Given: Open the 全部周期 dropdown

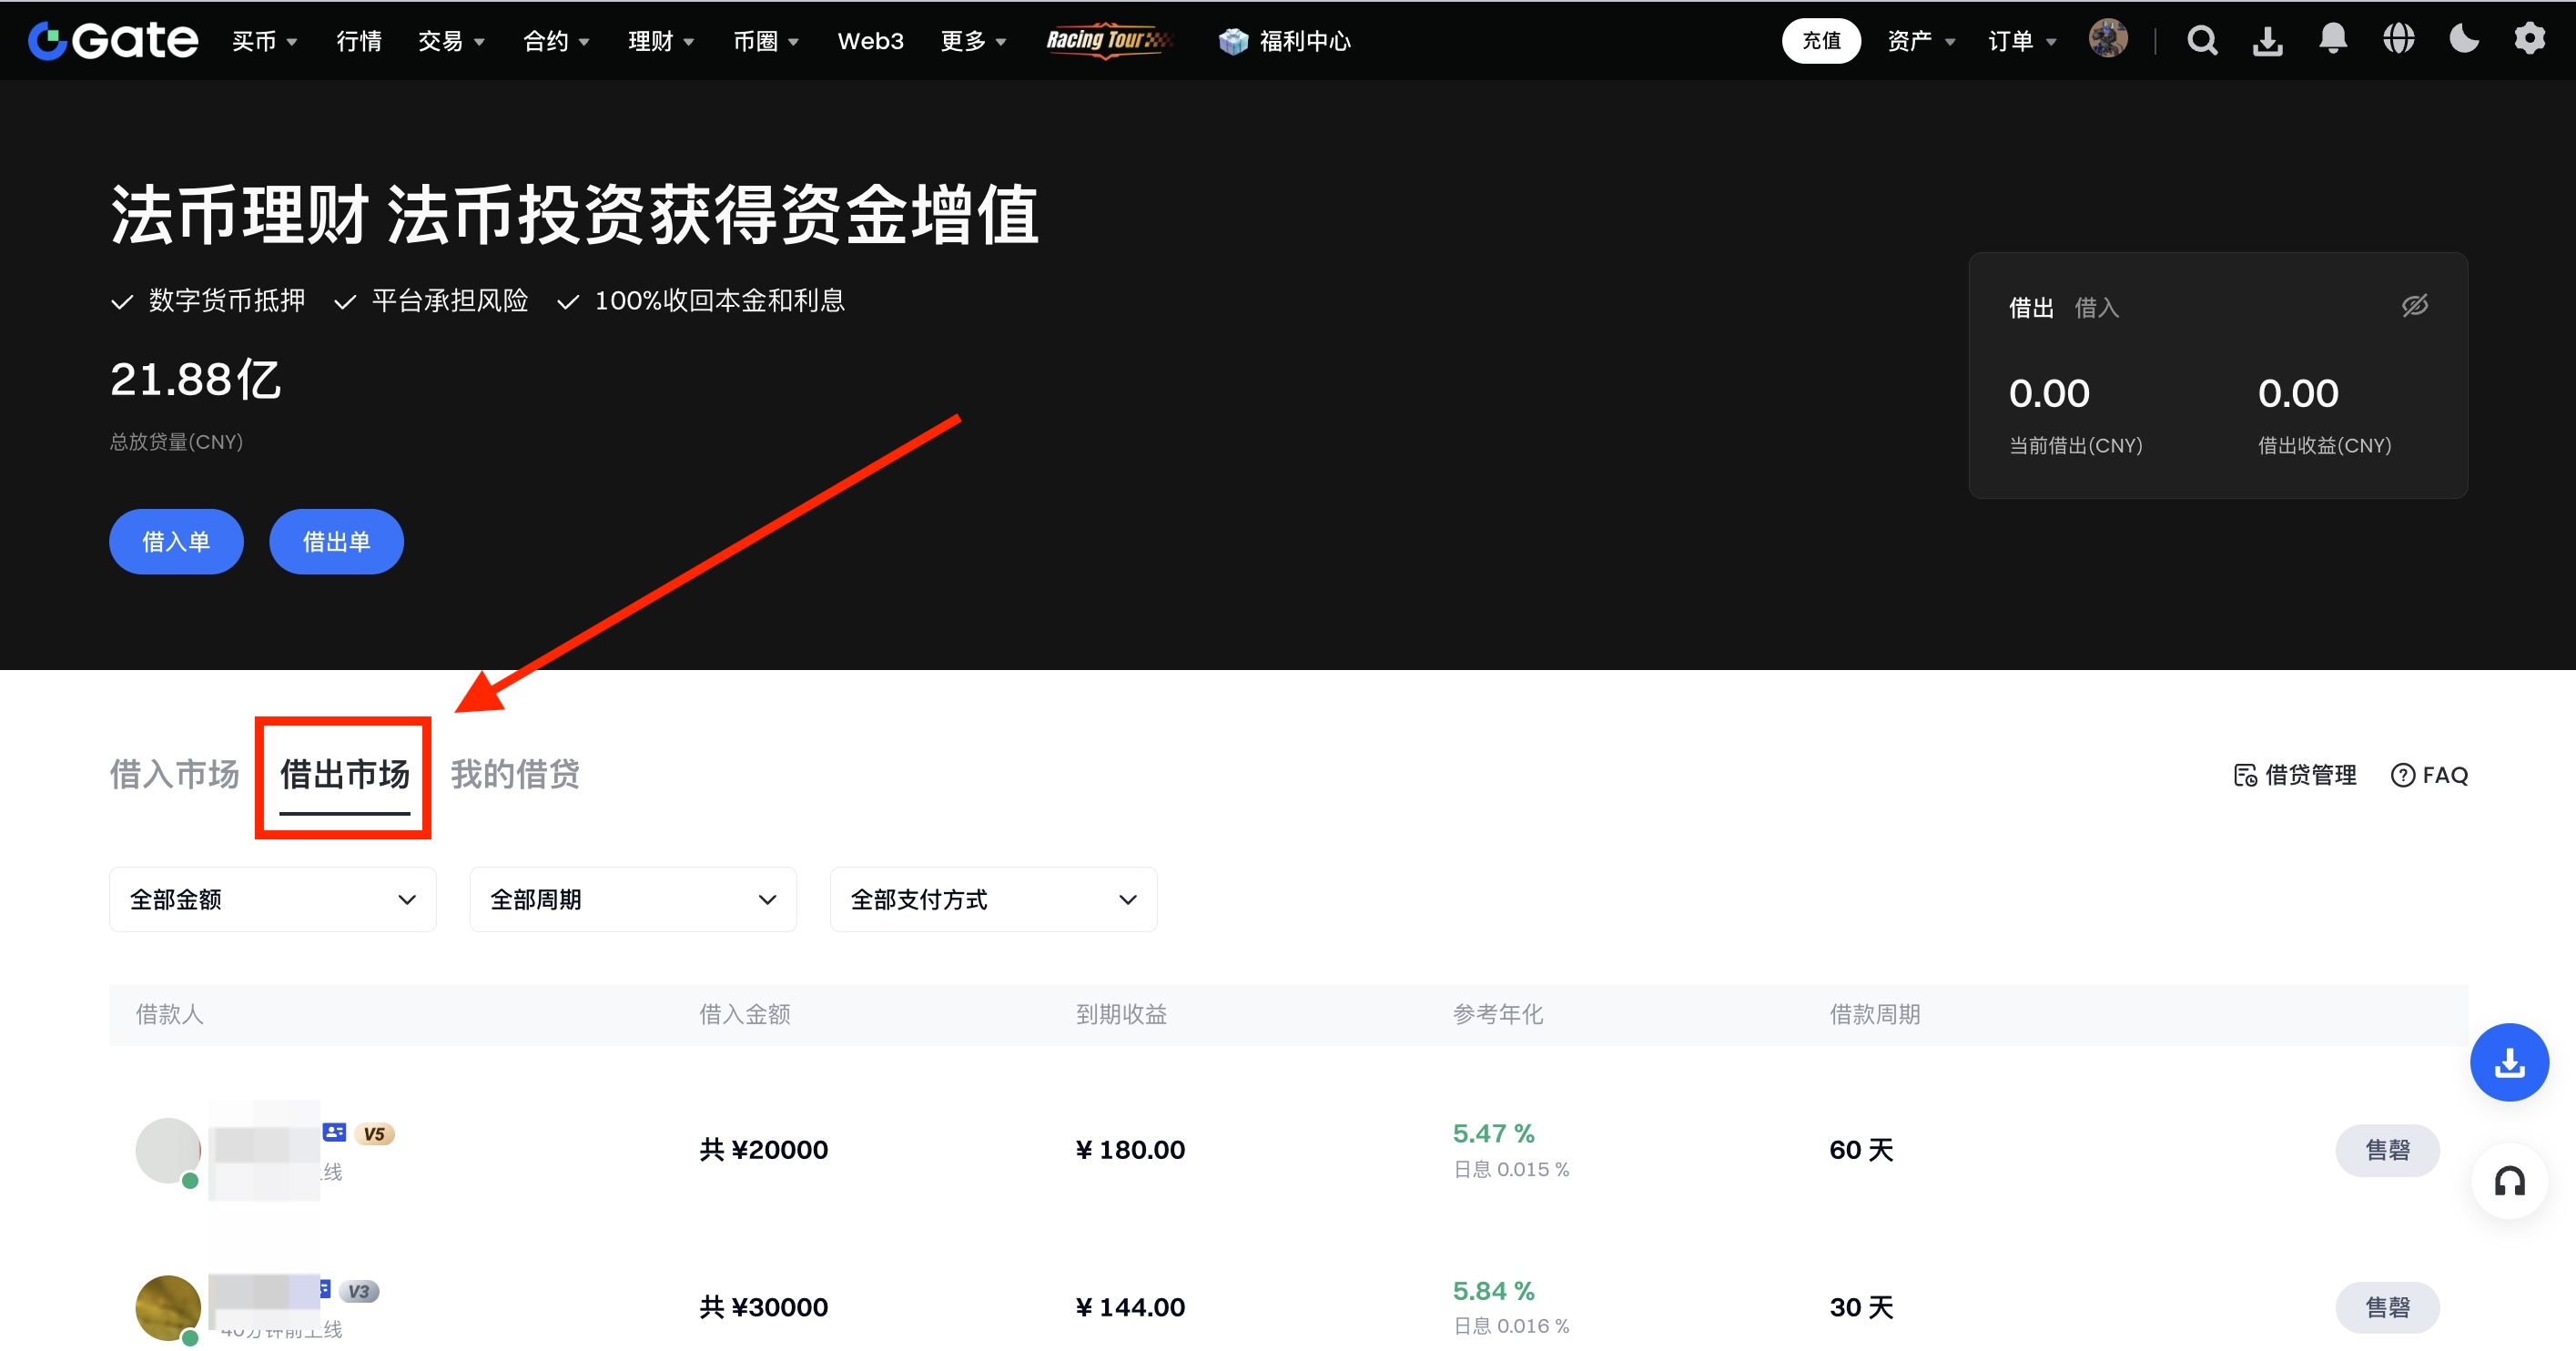Looking at the screenshot, I should [x=632, y=899].
